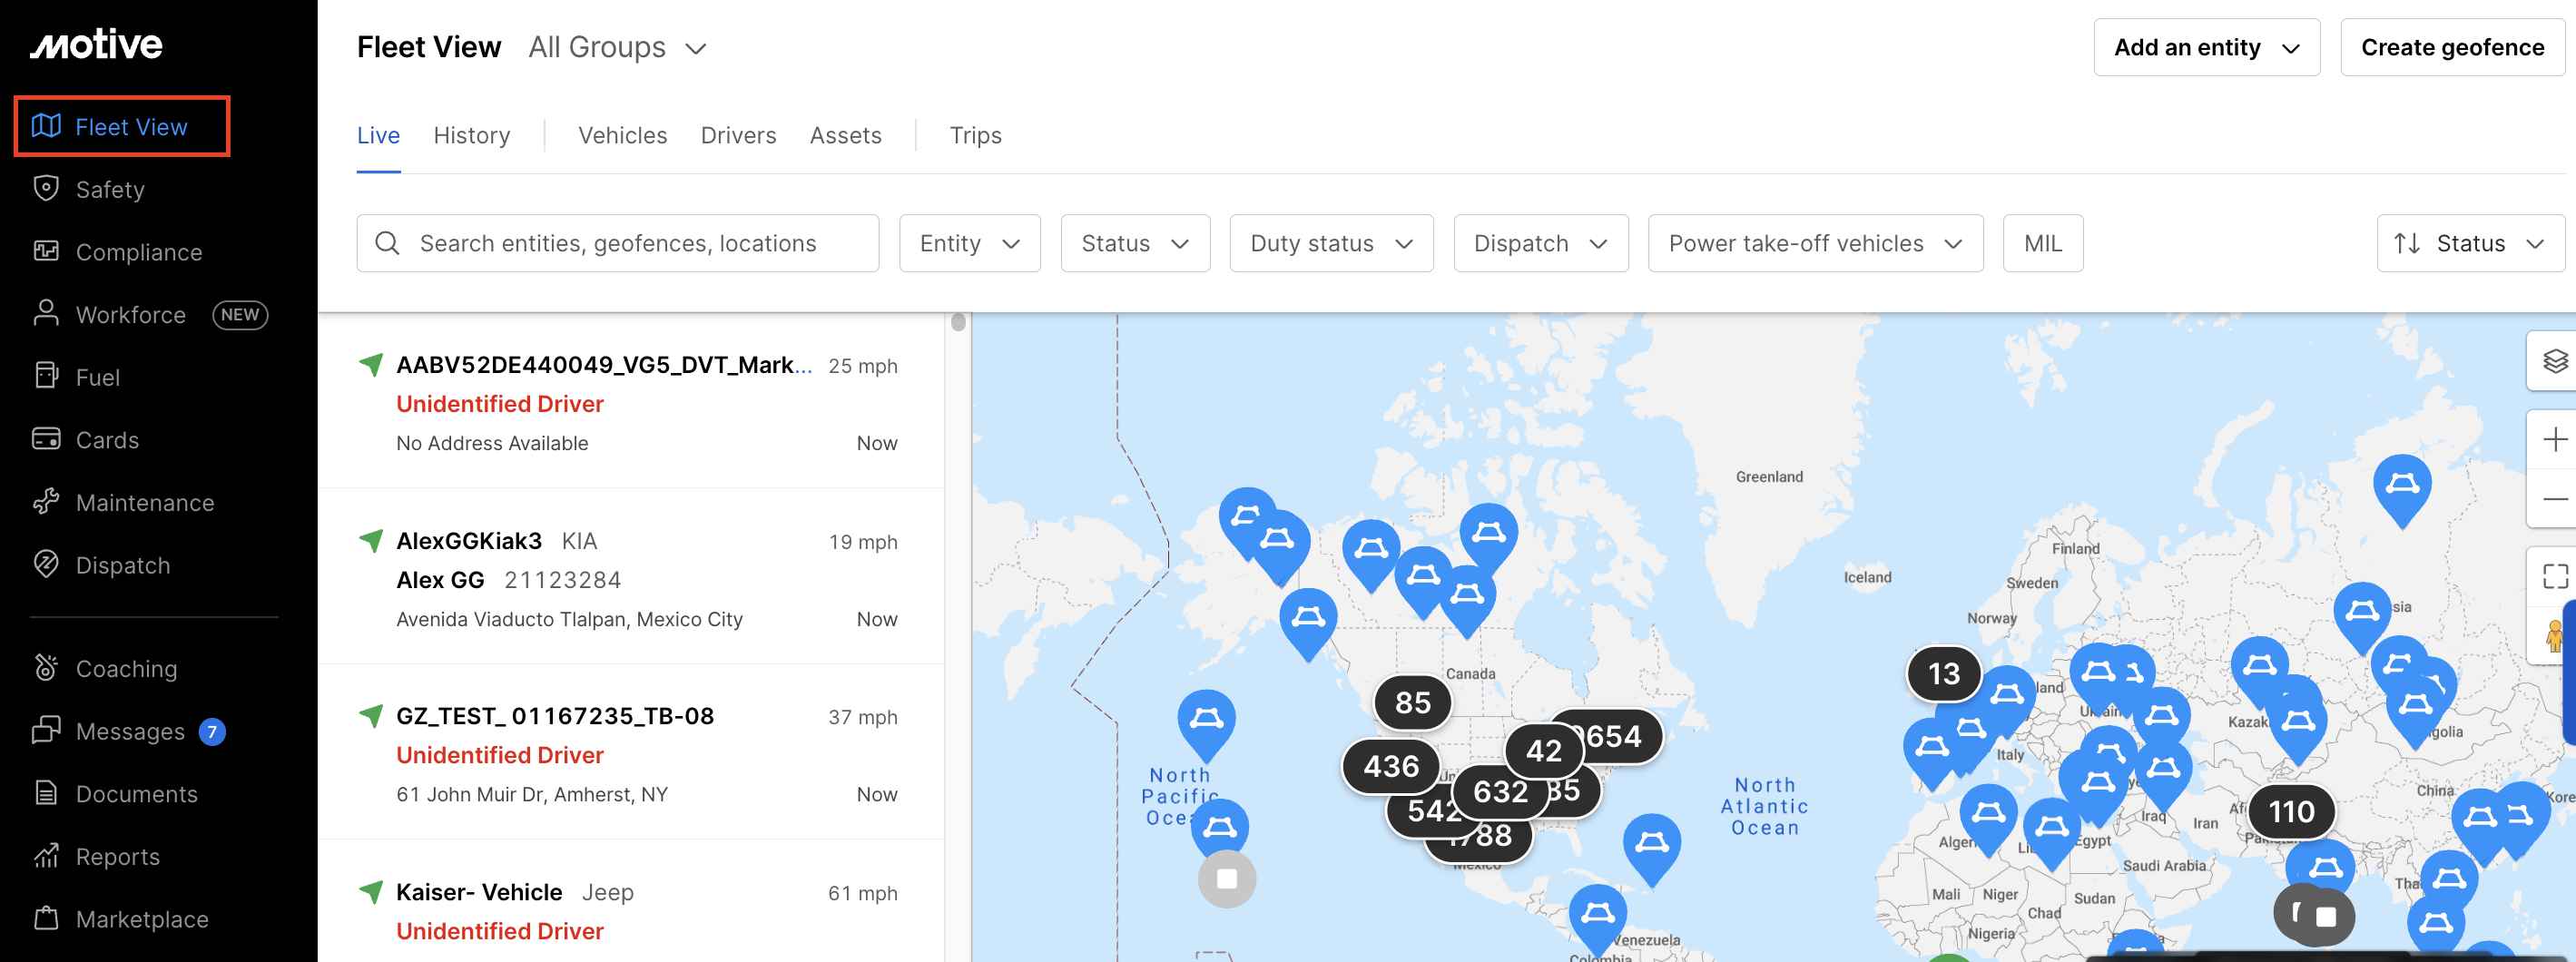The width and height of the screenshot is (2576, 962).
Task: Open Power take-off vehicles filter dropdown
Action: click(1815, 243)
